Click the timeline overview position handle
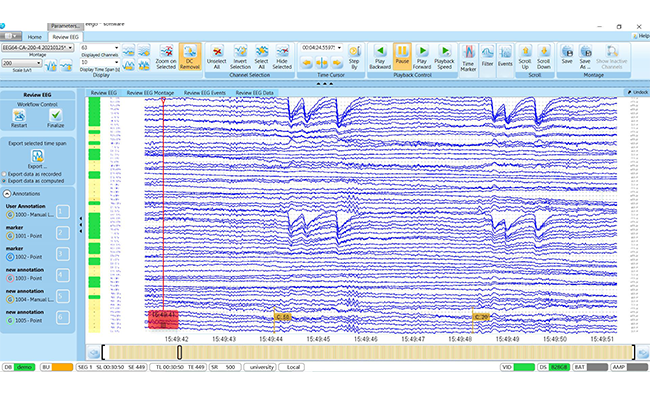This screenshot has height=395, width=650. click(179, 352)
